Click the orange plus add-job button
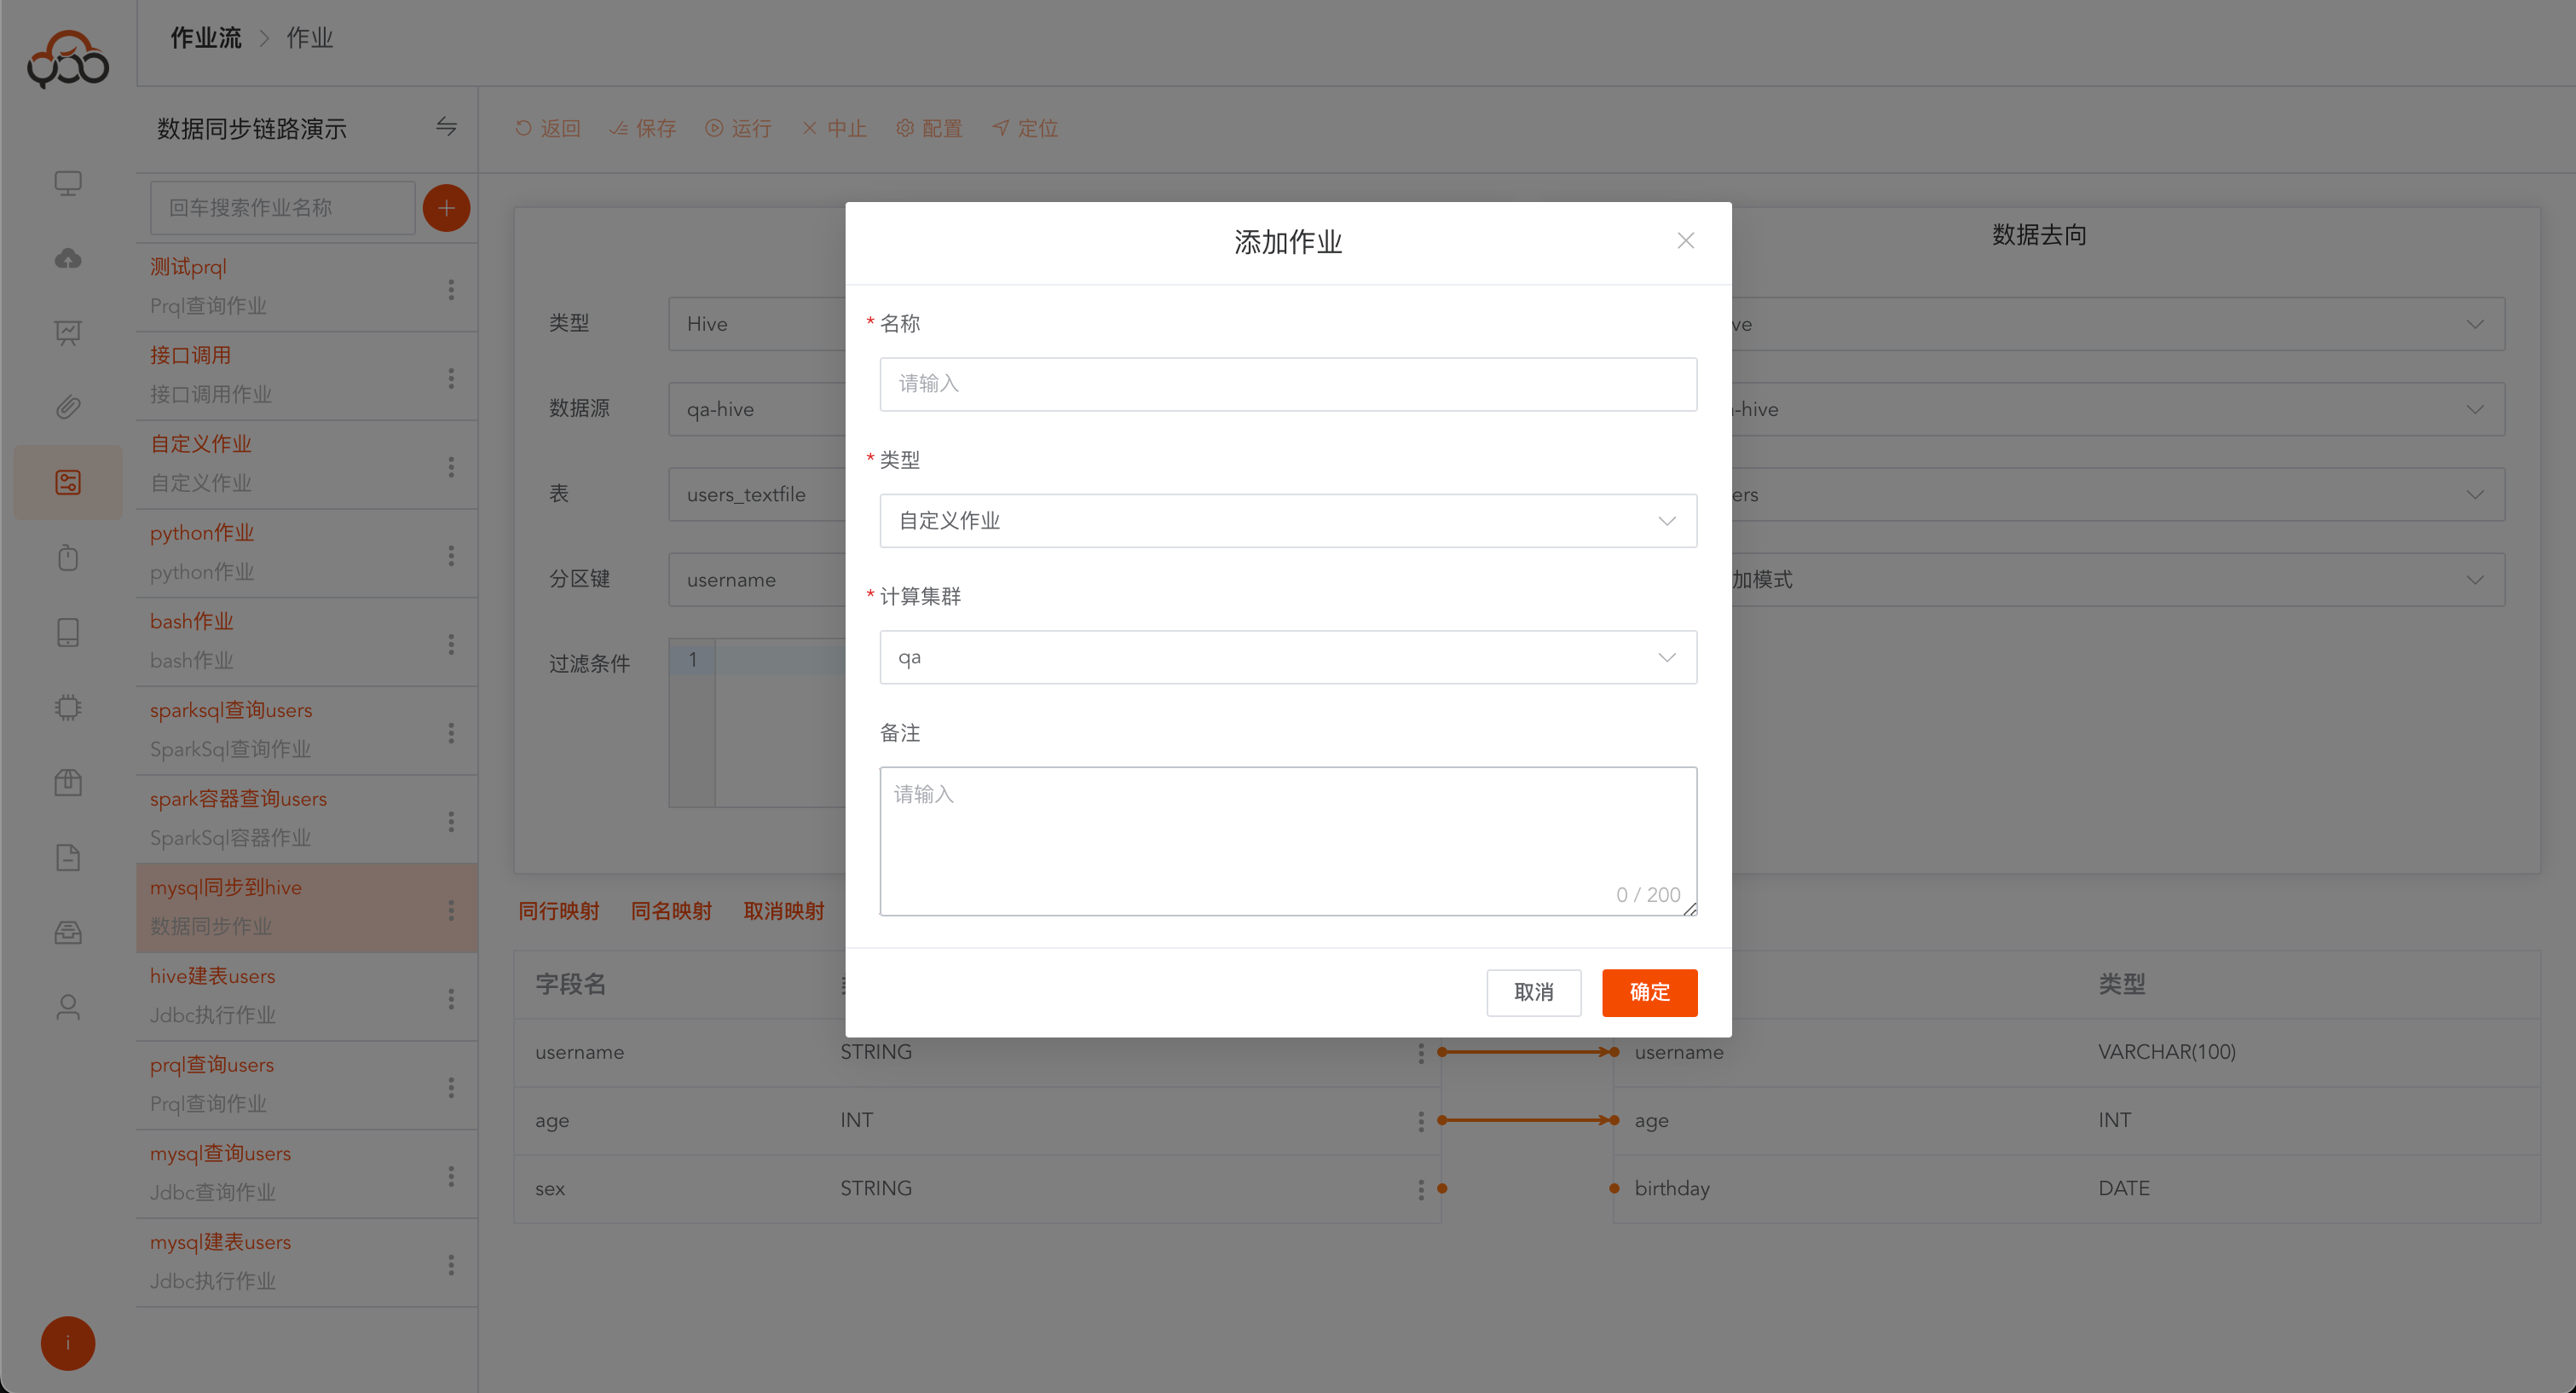The image size is (2576, 1393). 446,208
